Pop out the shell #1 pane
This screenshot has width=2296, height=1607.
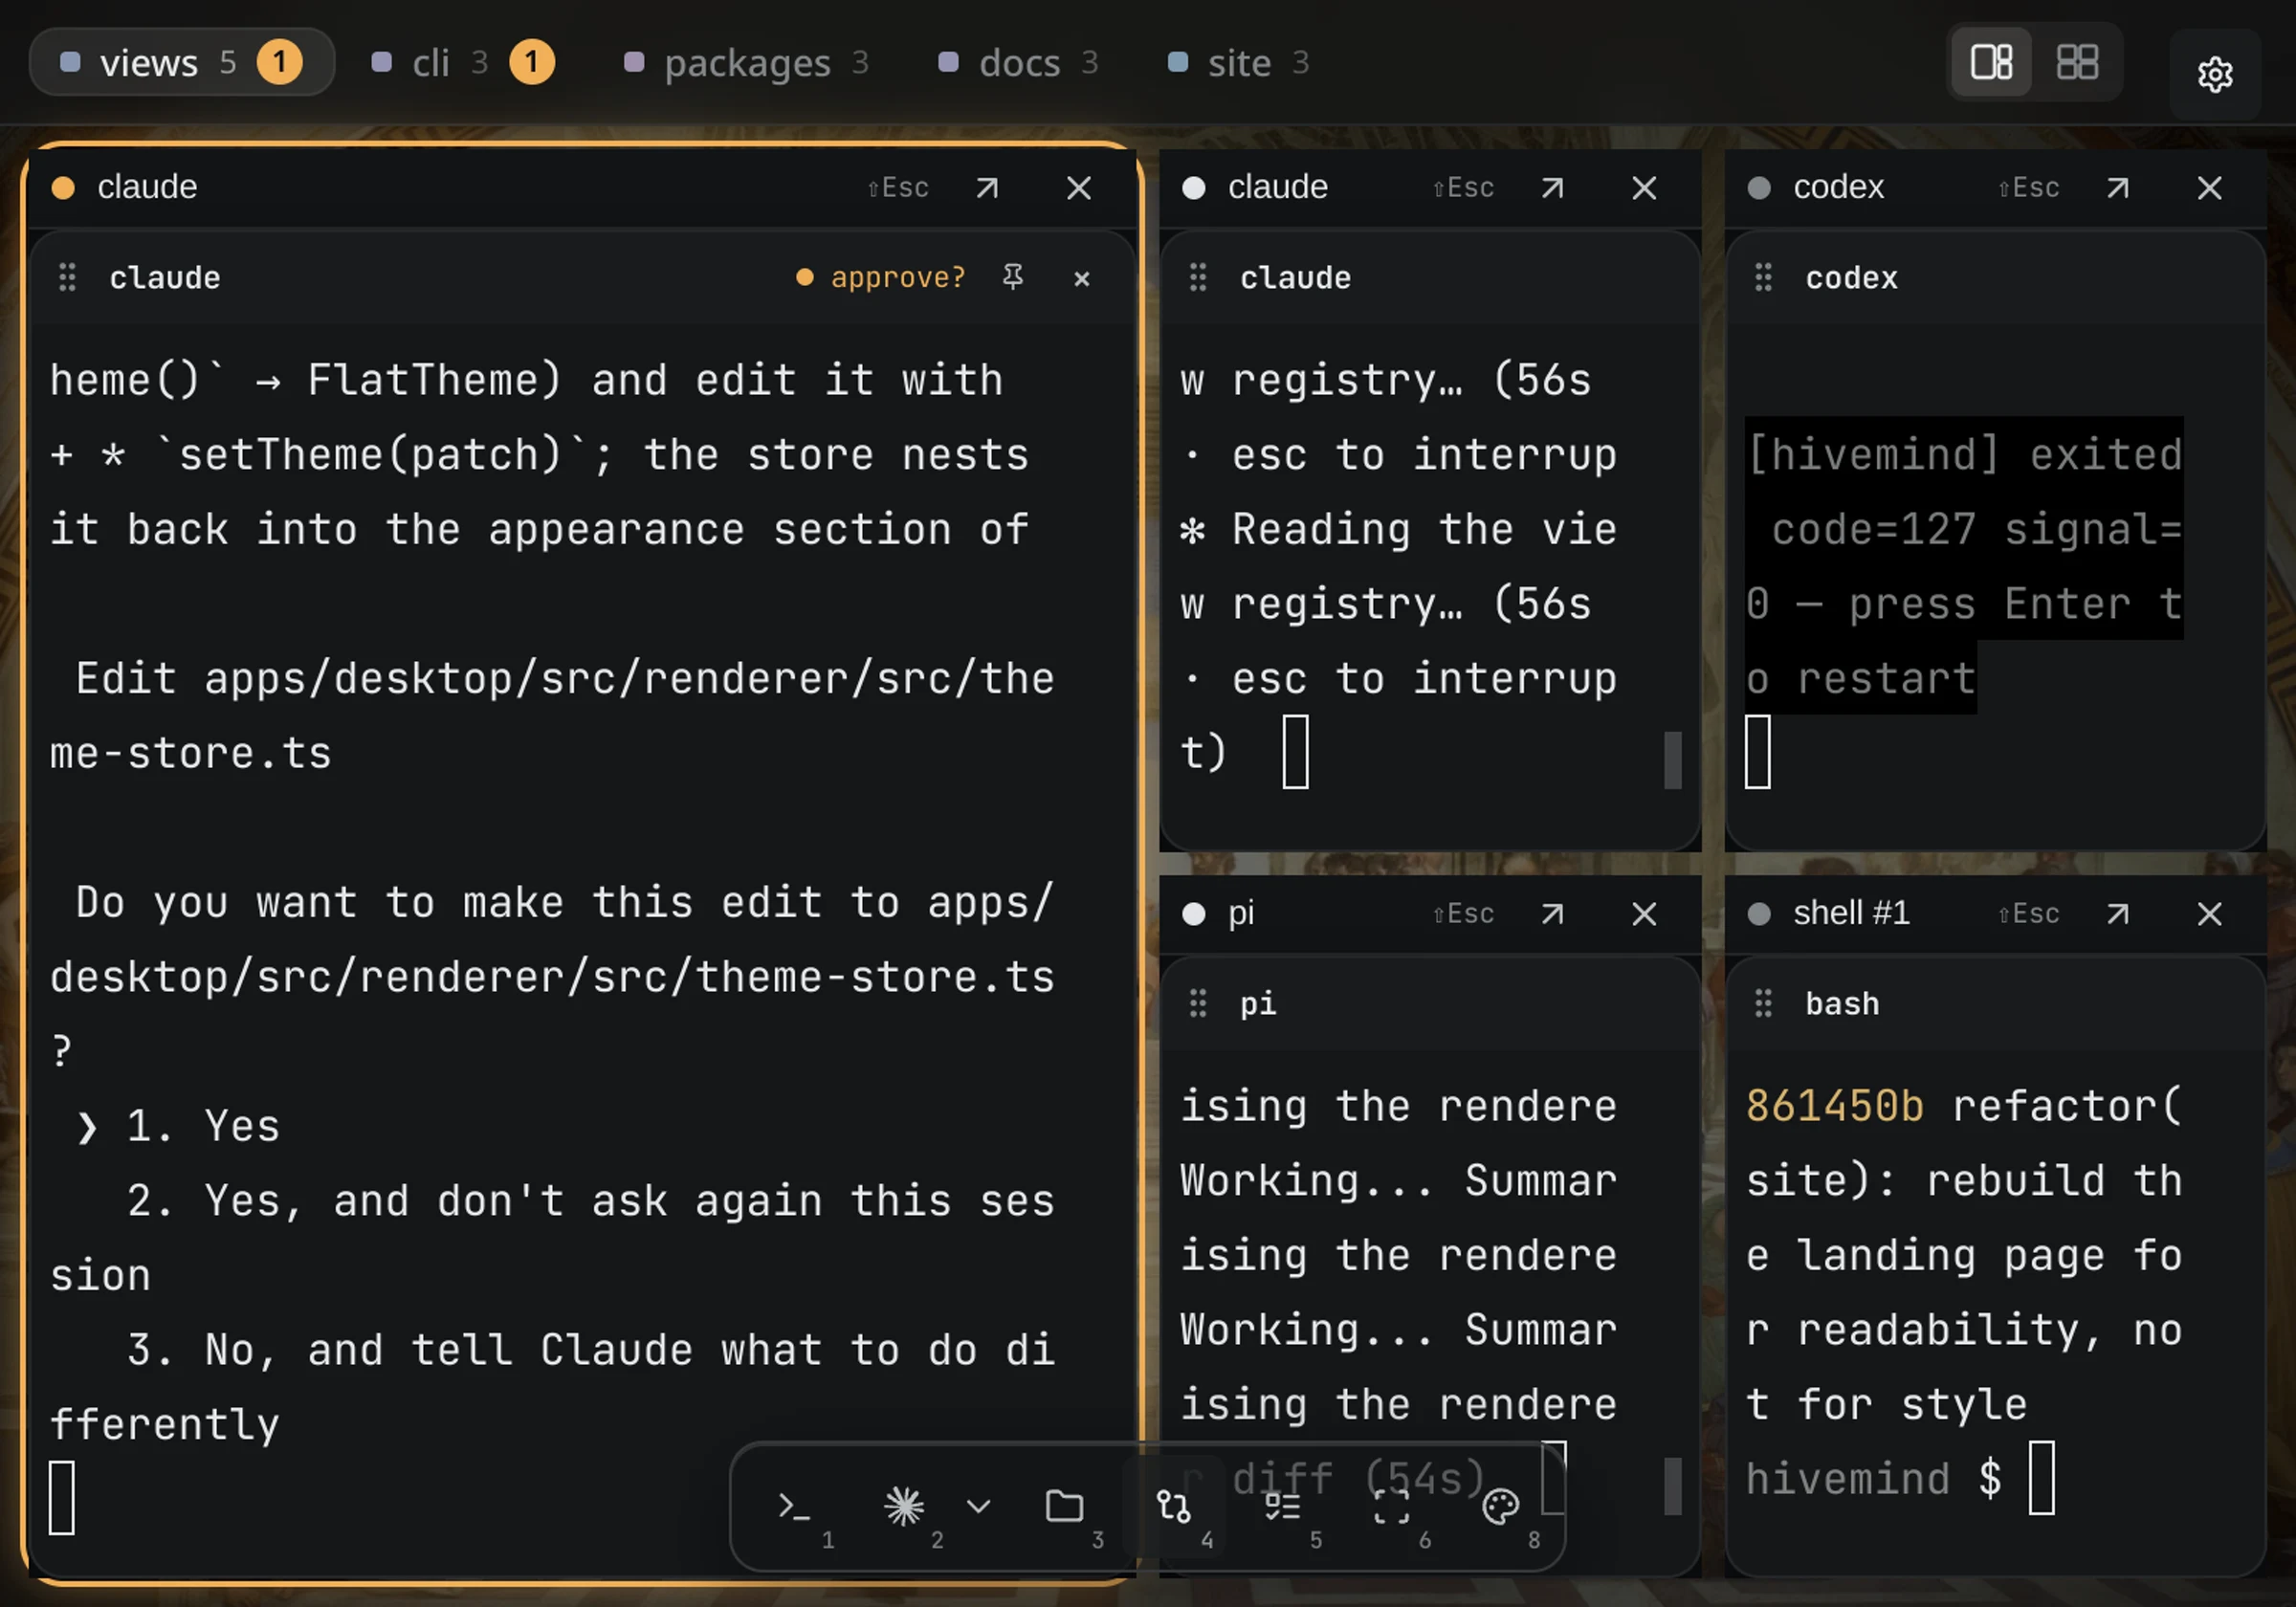click(x=2117, y=913)
